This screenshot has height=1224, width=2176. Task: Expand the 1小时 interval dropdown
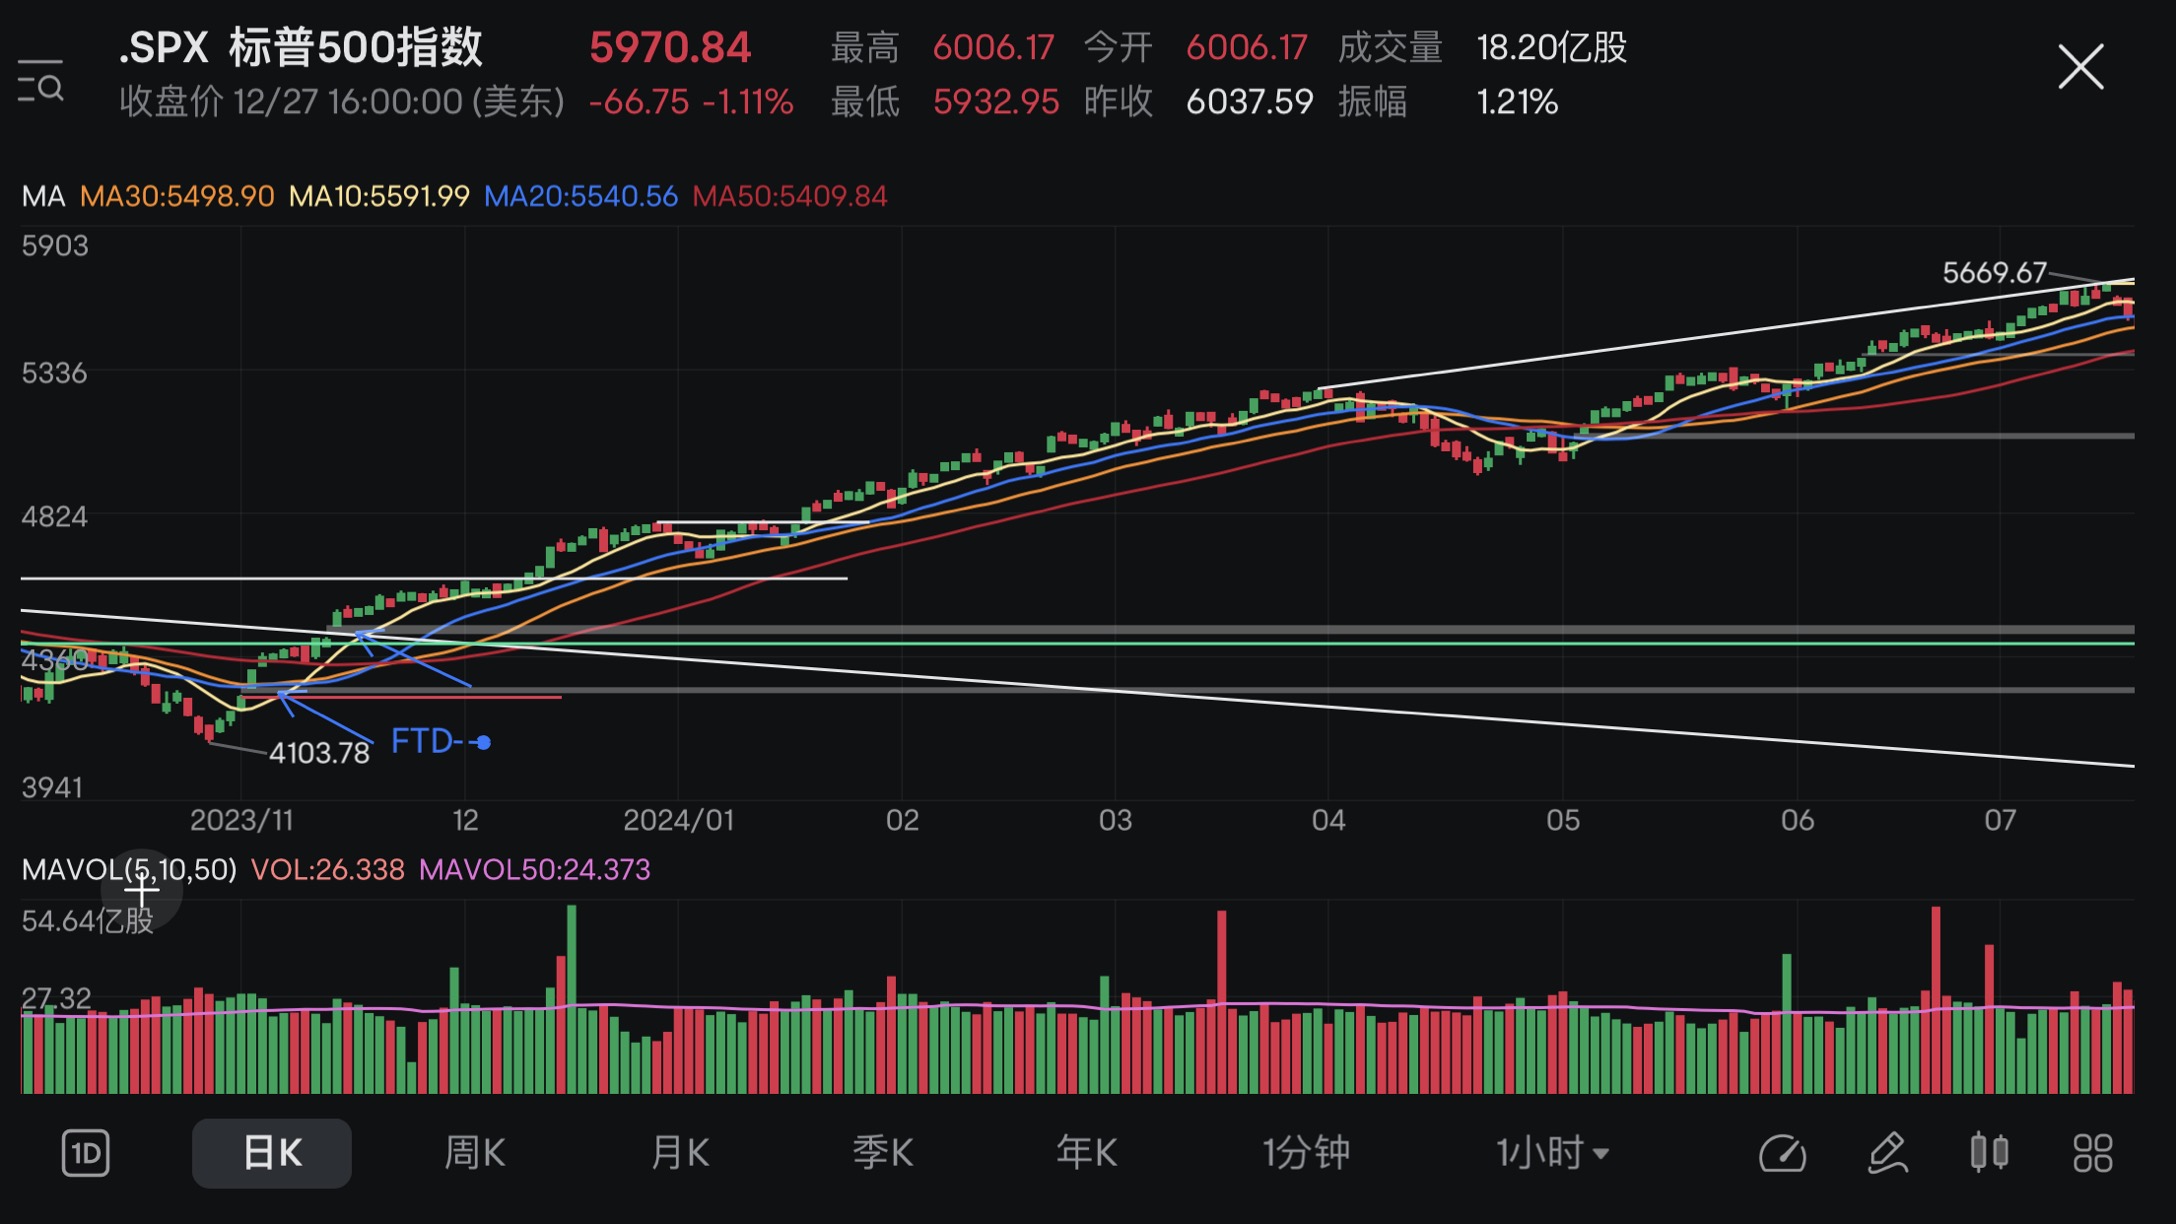[x=1552, y=1153]
